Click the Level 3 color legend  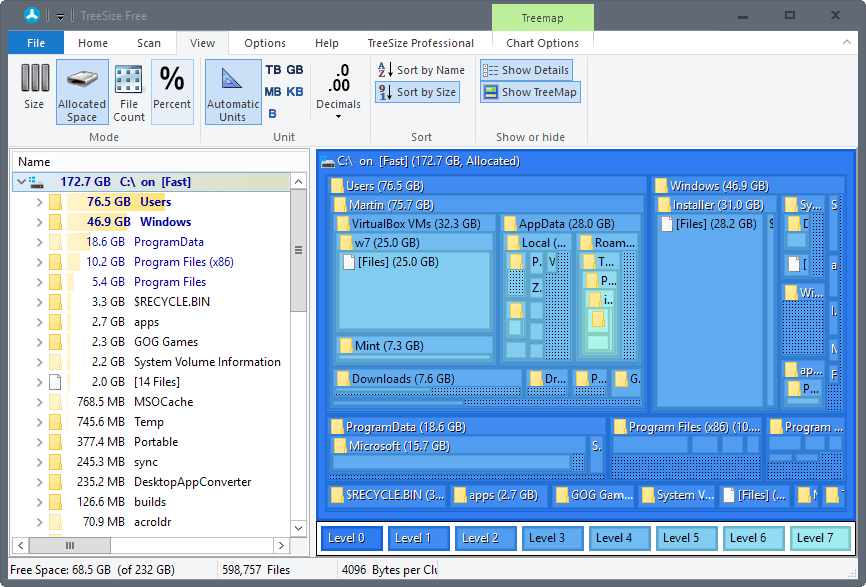(x=547, y=538)
